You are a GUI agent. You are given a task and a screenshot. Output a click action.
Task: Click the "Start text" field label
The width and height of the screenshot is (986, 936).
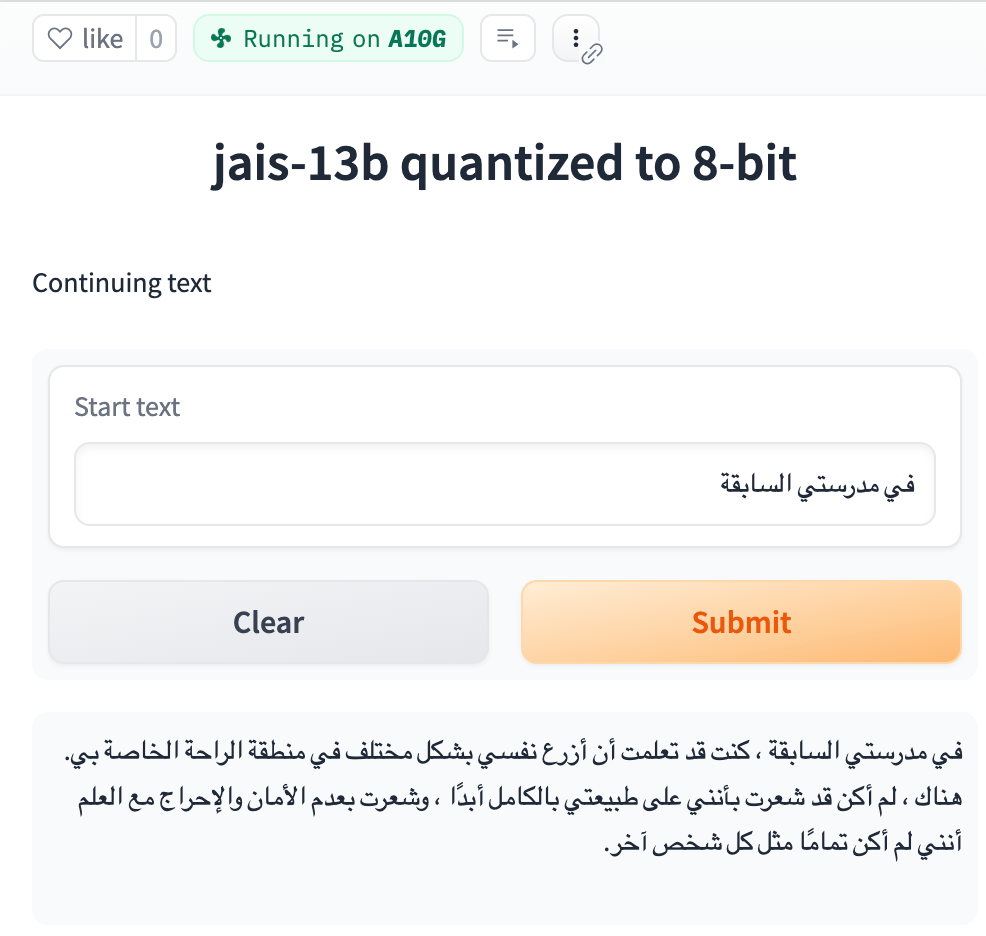coord(127,407)
